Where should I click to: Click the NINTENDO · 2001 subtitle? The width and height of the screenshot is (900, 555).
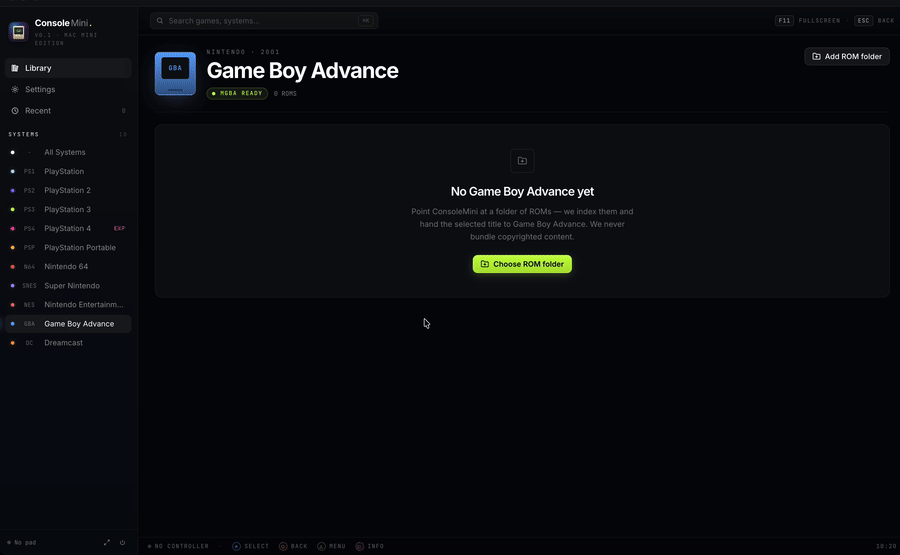(243, 52)
